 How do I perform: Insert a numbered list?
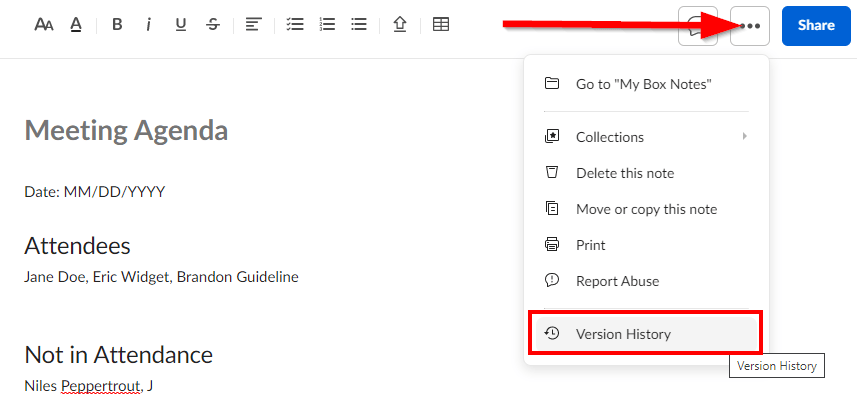[327, 25]
